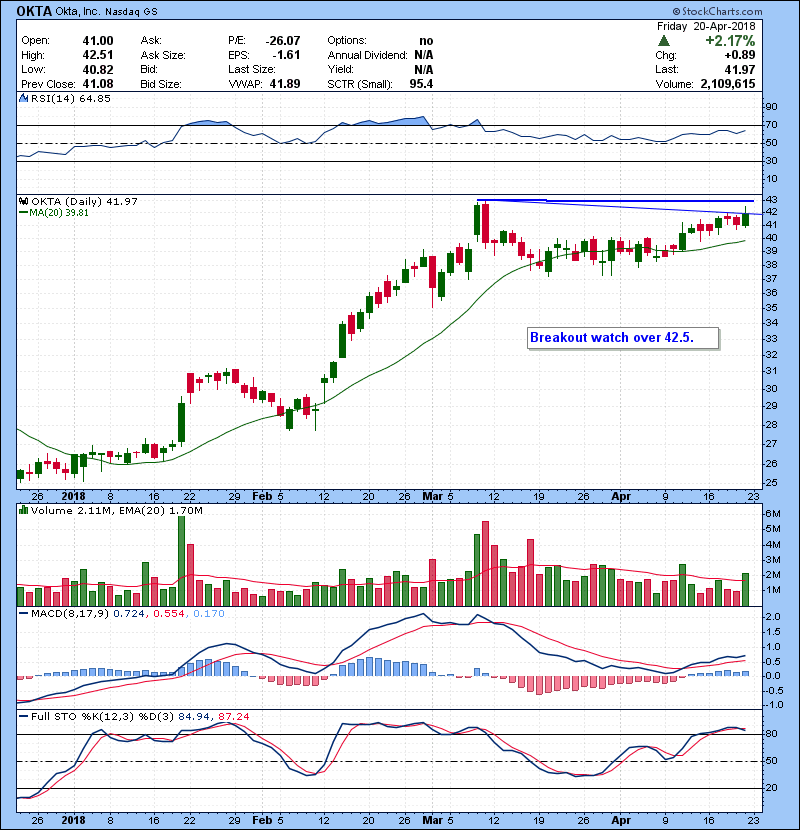Click the P/E value -26.07
Viewport: 800px width, 830px height.
point(283,41)
